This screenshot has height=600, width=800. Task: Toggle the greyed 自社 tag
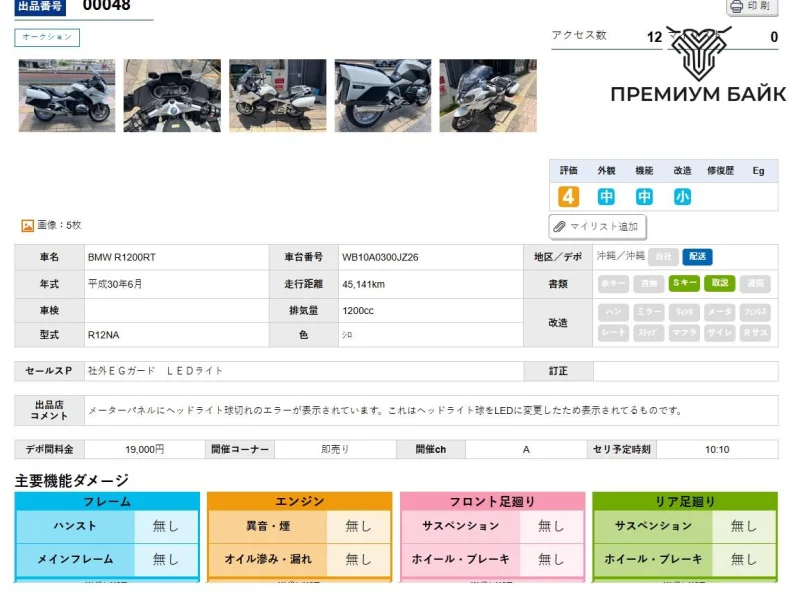(664, 257)
